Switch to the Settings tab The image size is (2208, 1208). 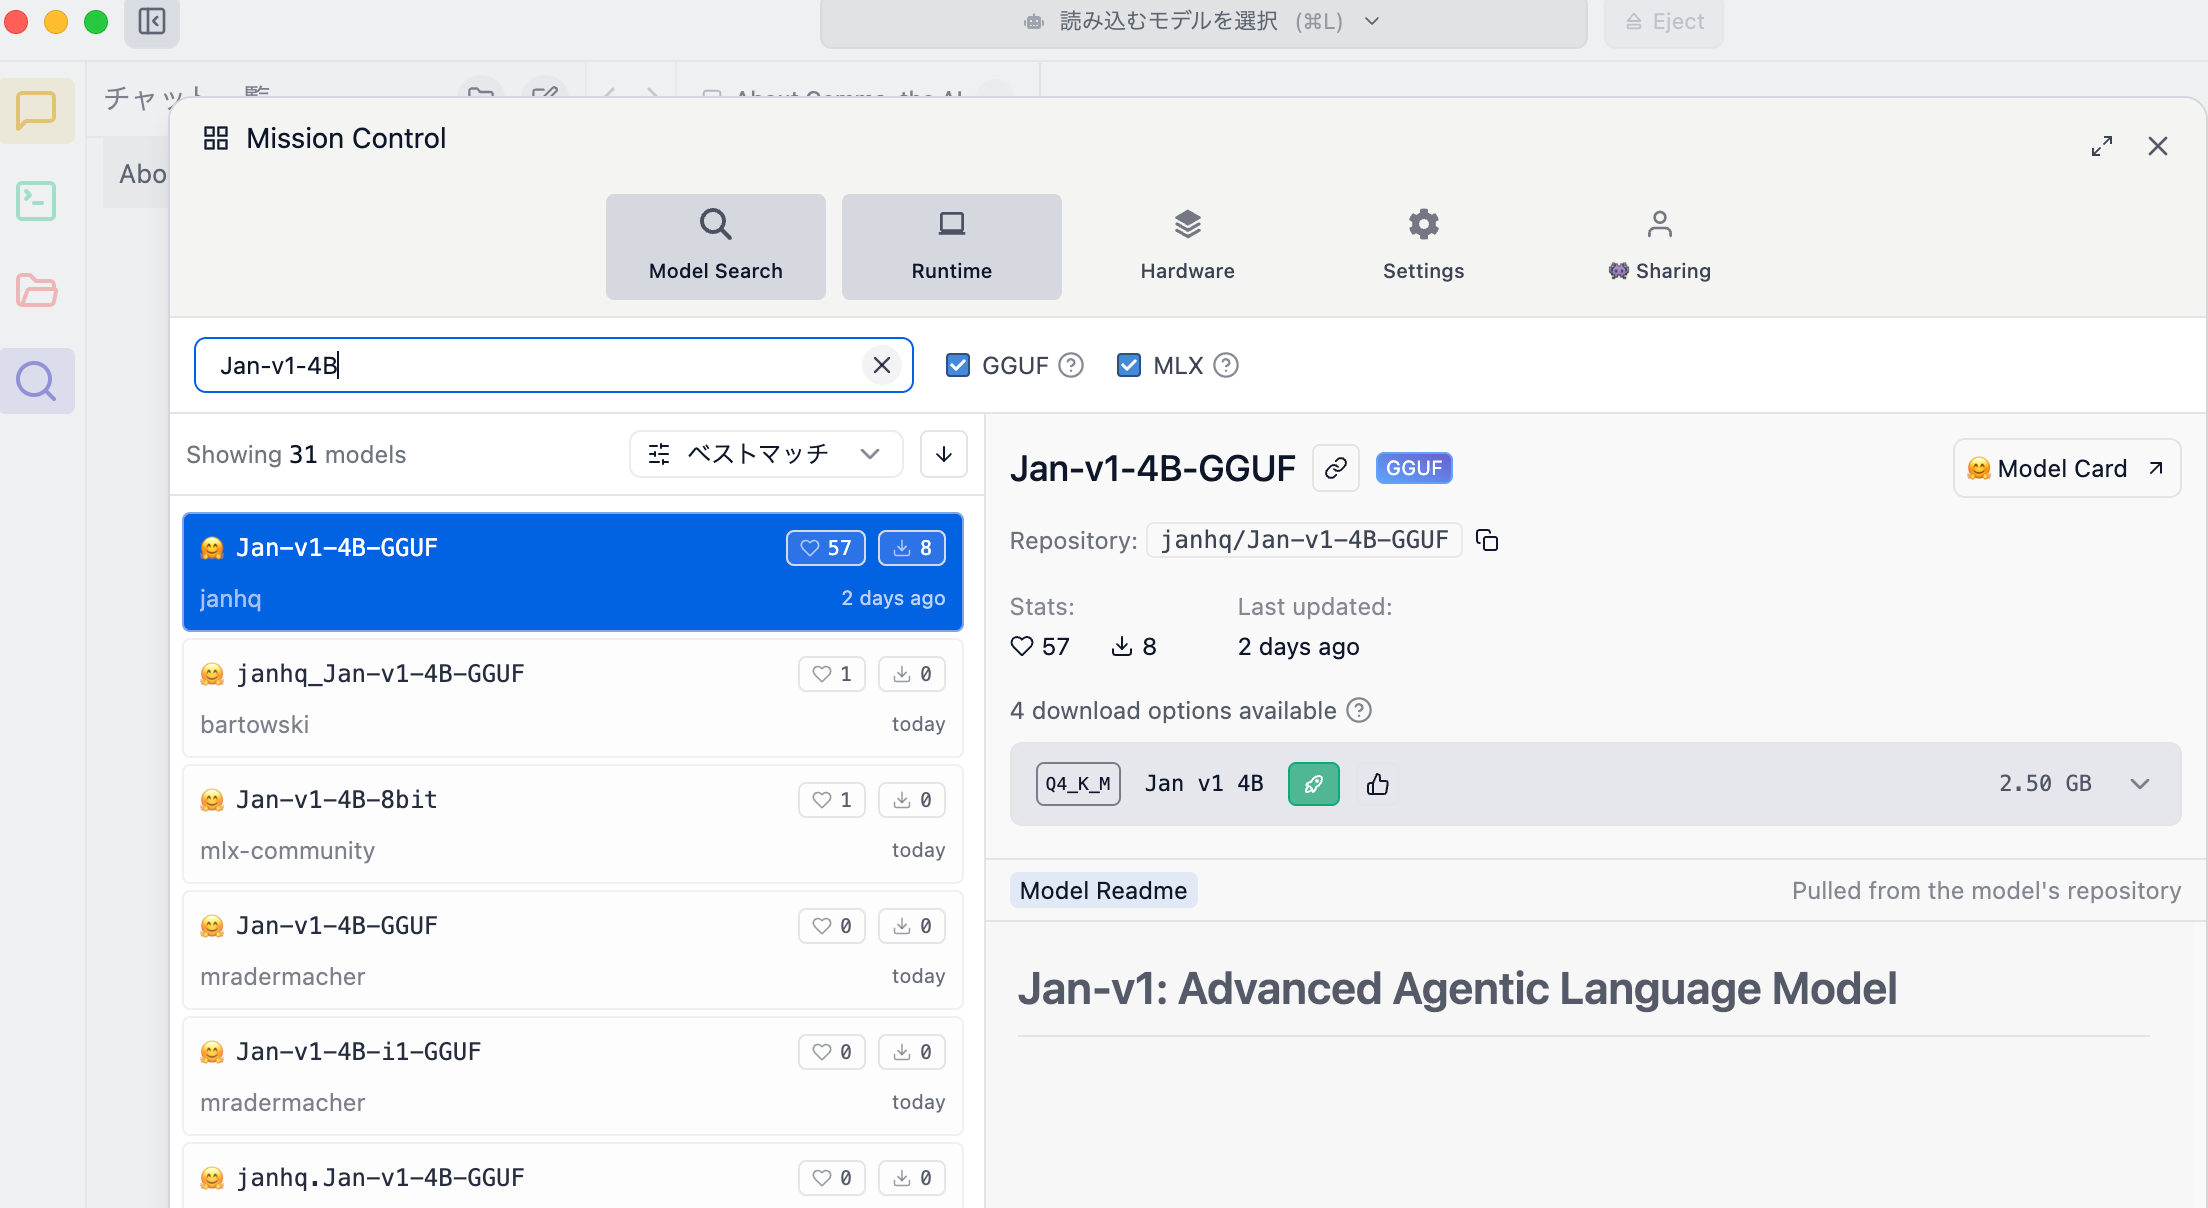pos(1423,246)
